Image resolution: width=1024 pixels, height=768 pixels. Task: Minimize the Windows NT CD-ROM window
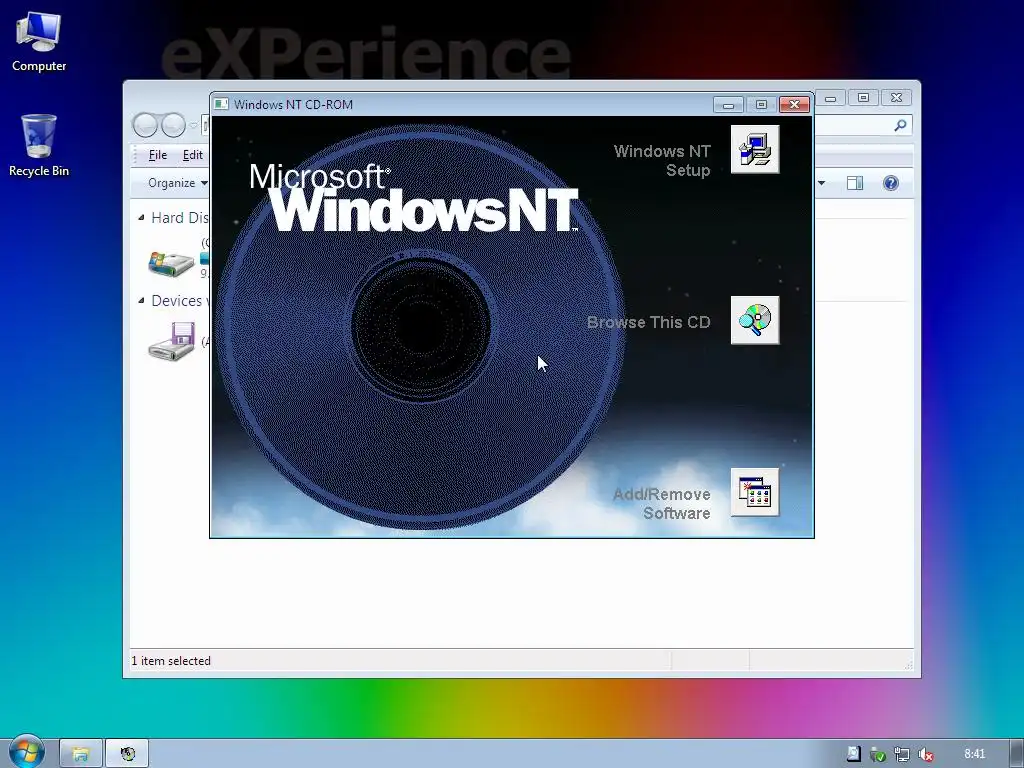(x=728, y=104)
